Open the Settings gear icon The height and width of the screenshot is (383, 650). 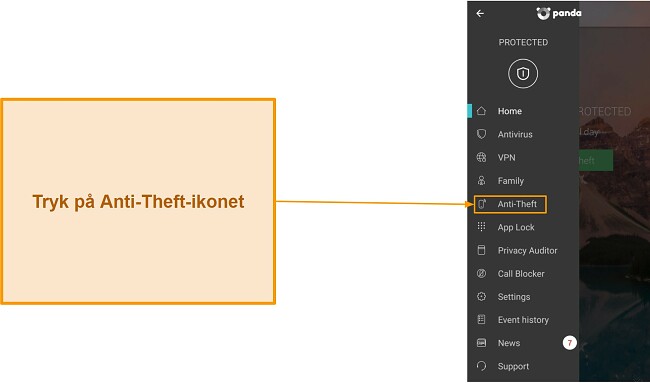tap(481, 297)
